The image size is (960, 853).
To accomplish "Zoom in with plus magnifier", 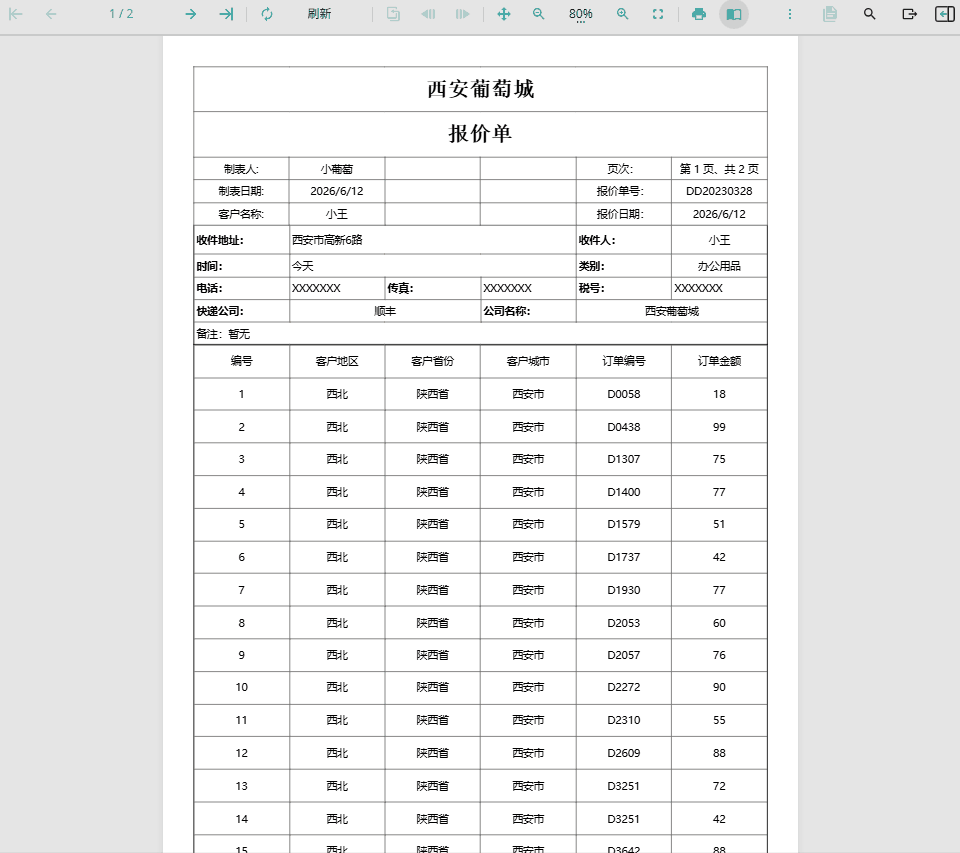I will 623,13.
